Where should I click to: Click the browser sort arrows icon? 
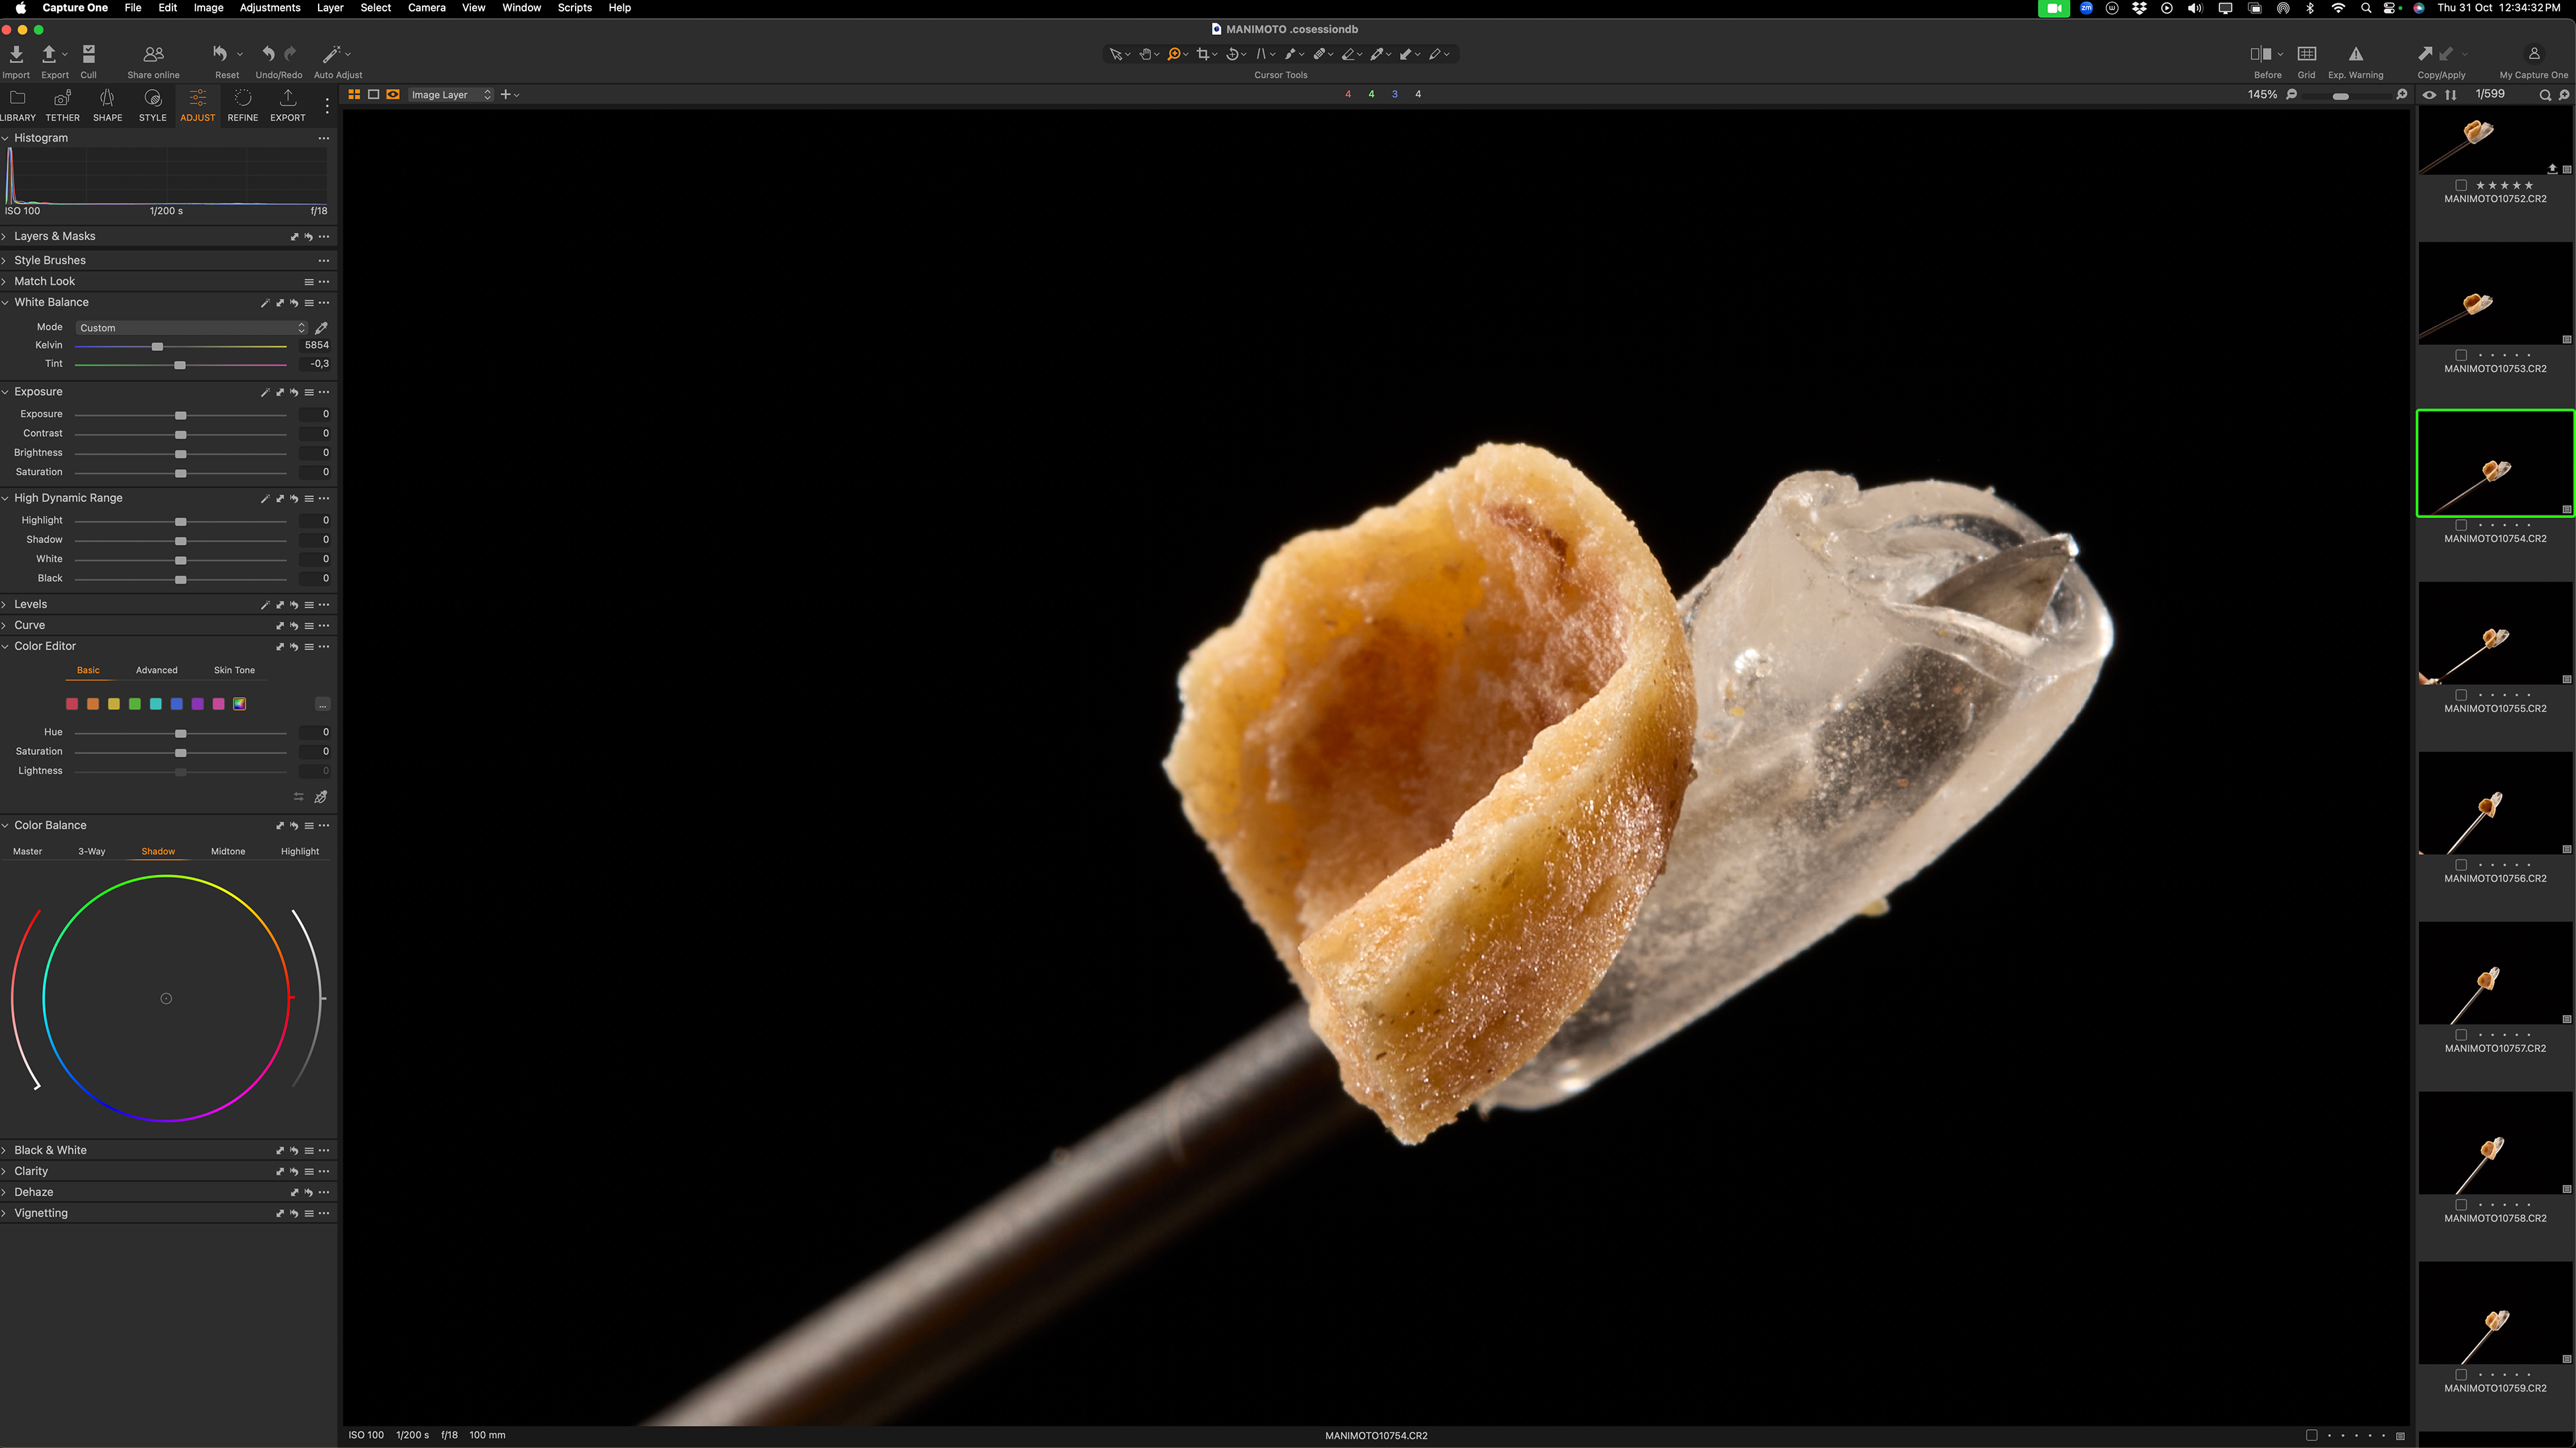click(x=2450, y=94)
